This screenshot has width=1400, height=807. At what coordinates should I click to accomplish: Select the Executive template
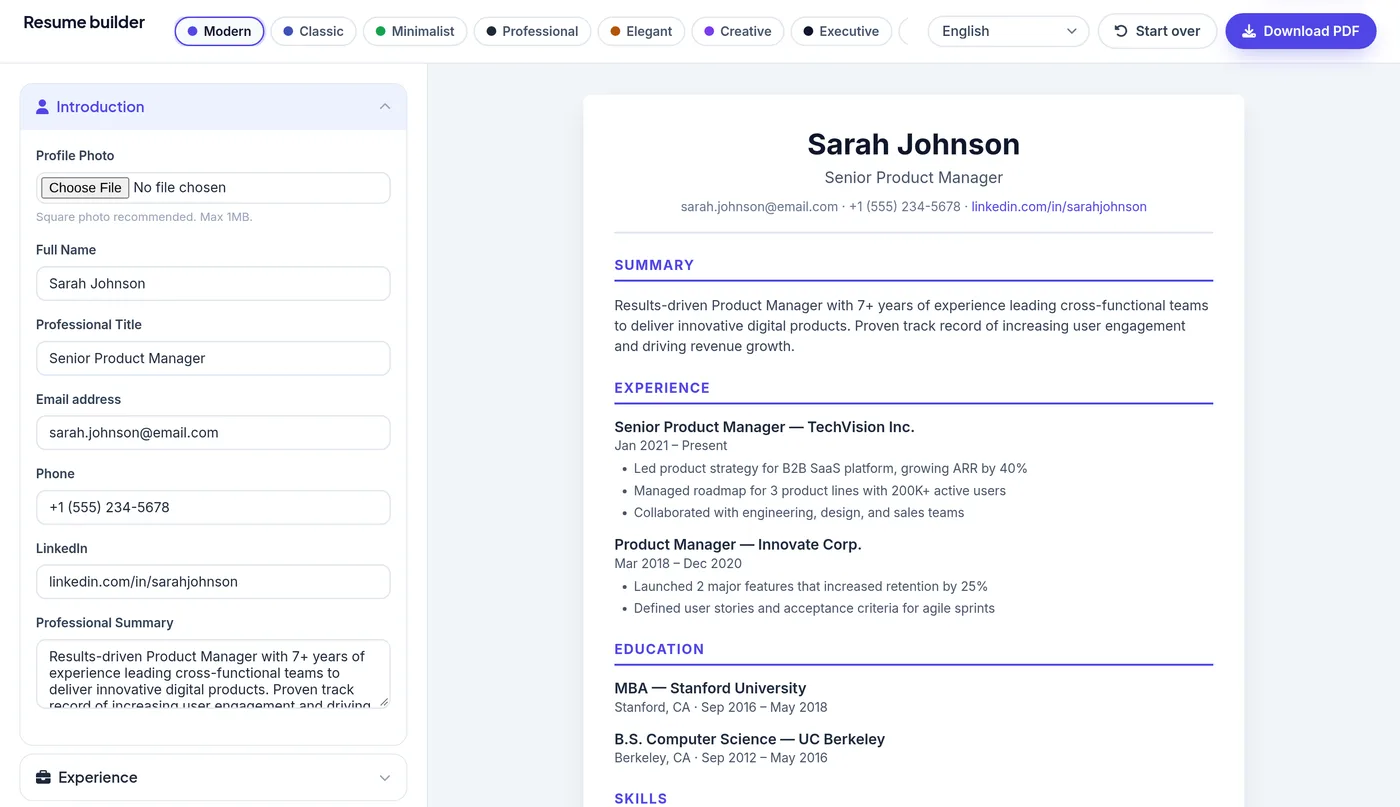coord(841,32)
